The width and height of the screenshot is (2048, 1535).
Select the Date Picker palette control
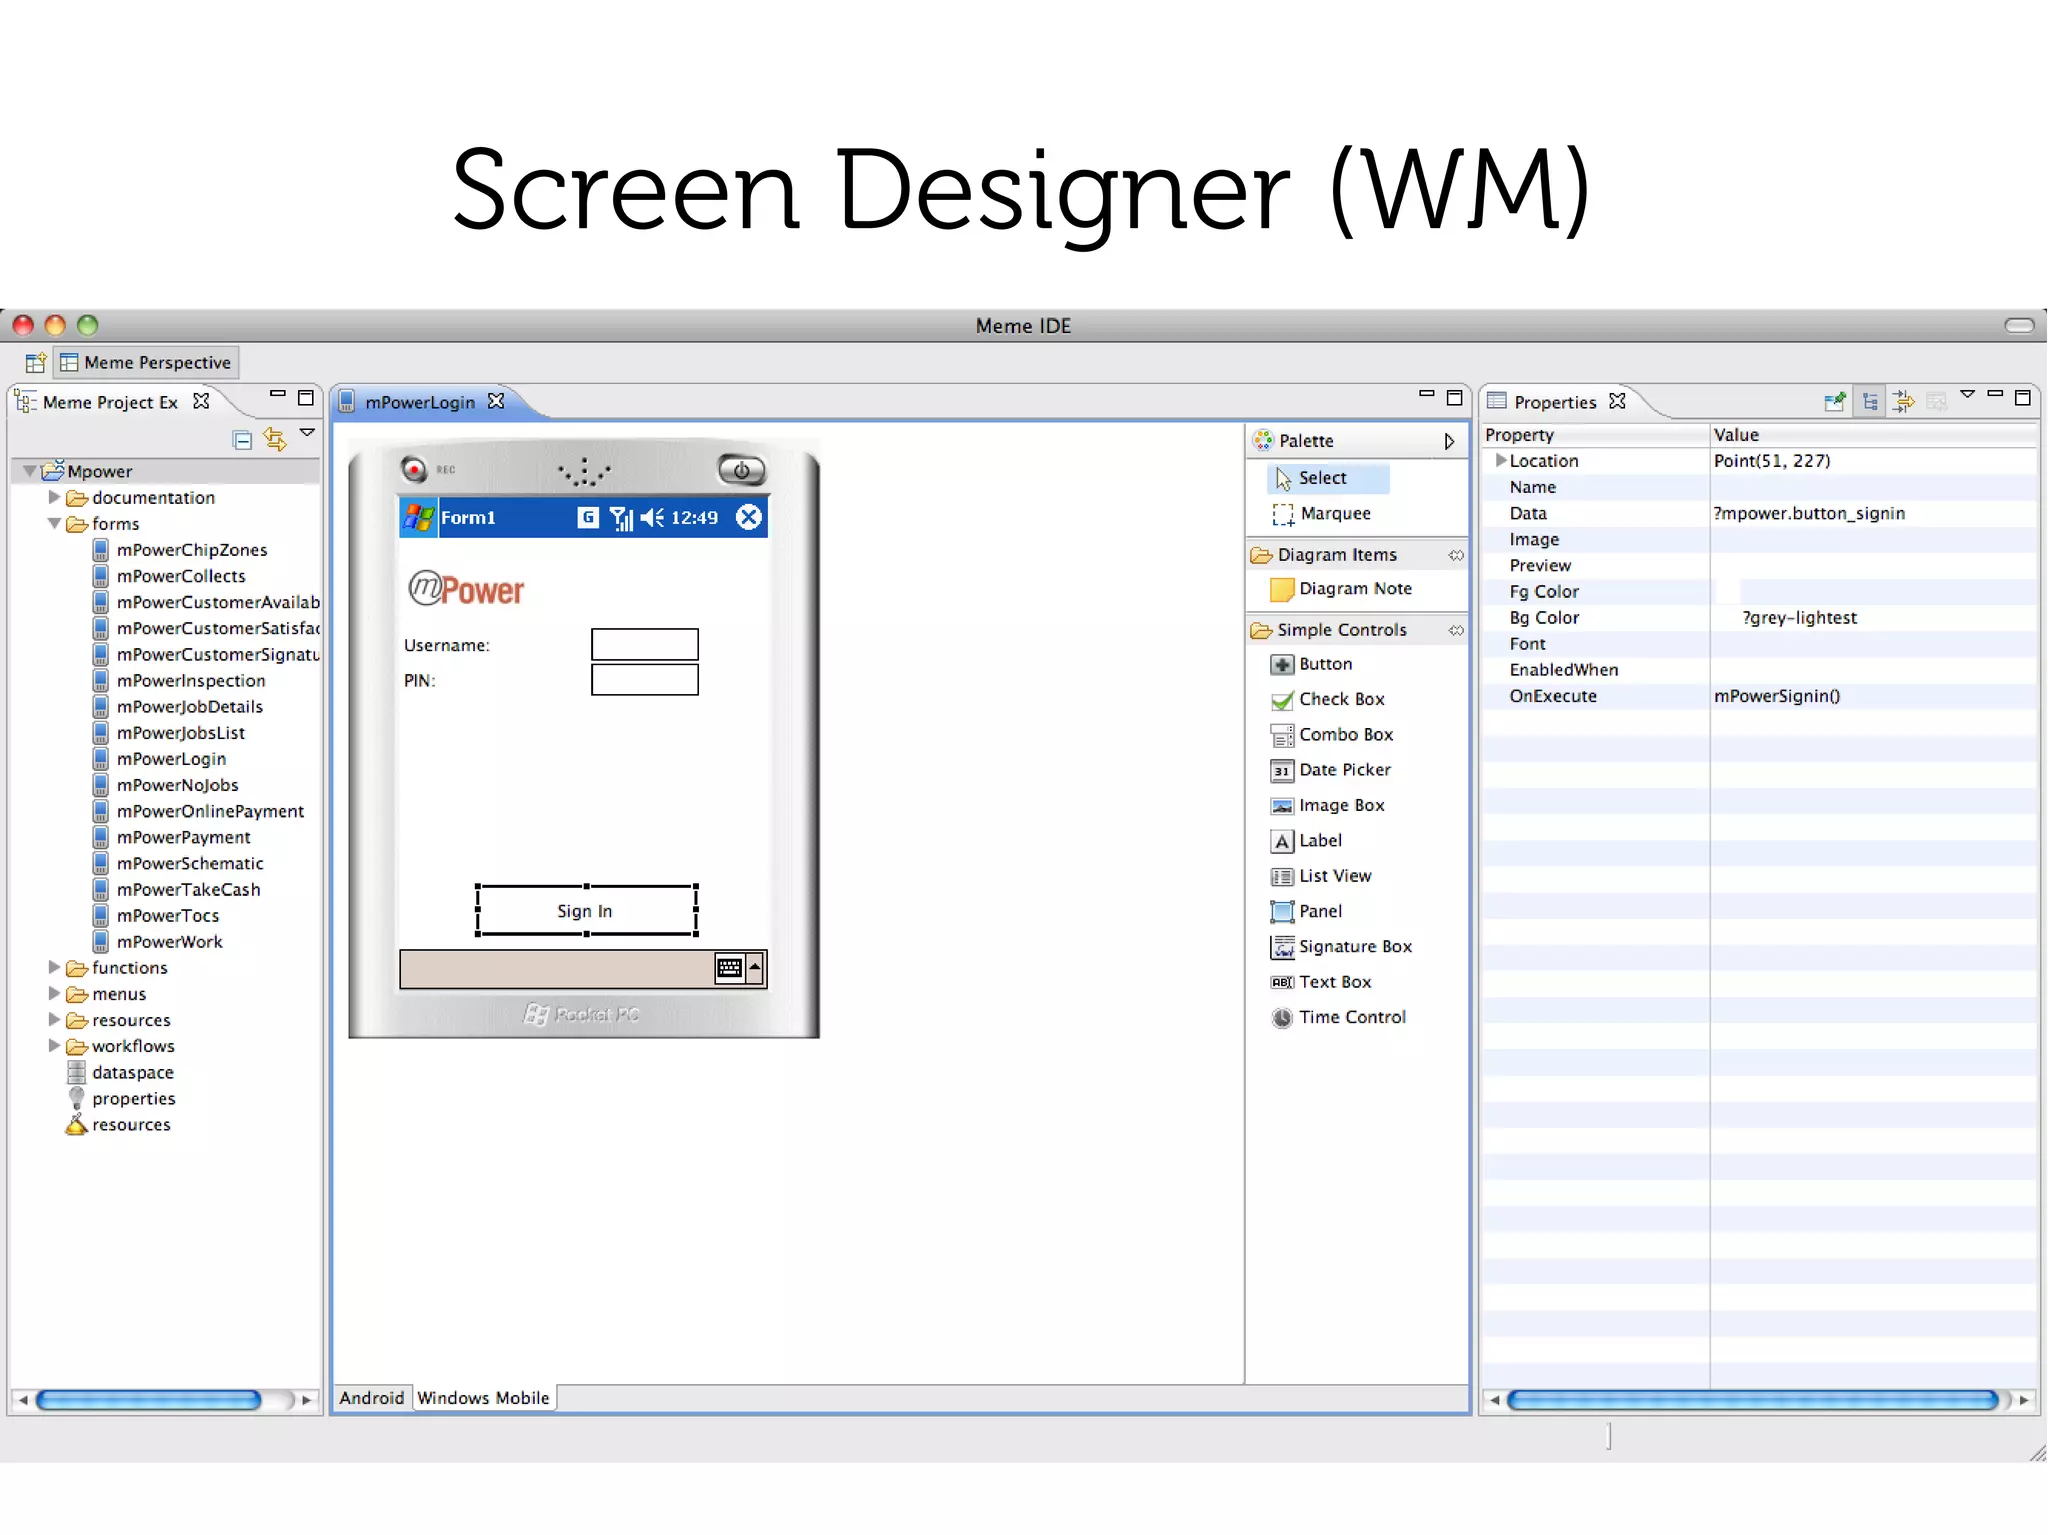point(1330,770)
